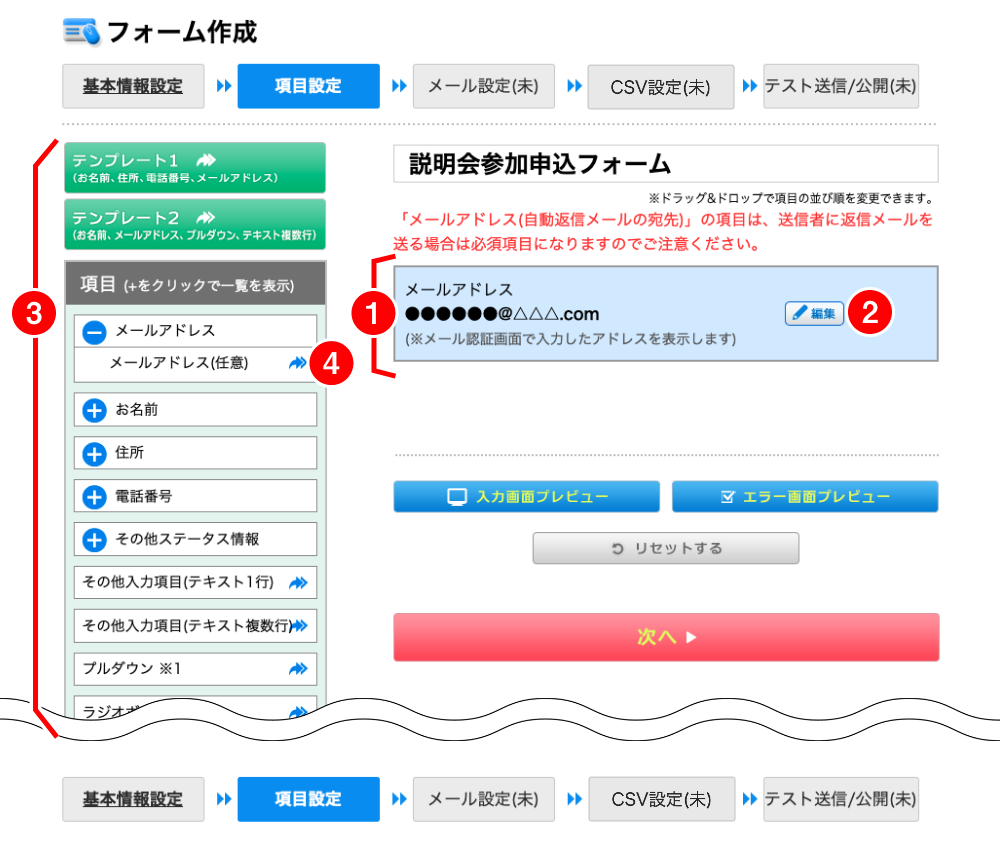1000x855 pixels.
Task: Expand 電話番号 item with plus icon
Action: (94, 497)
